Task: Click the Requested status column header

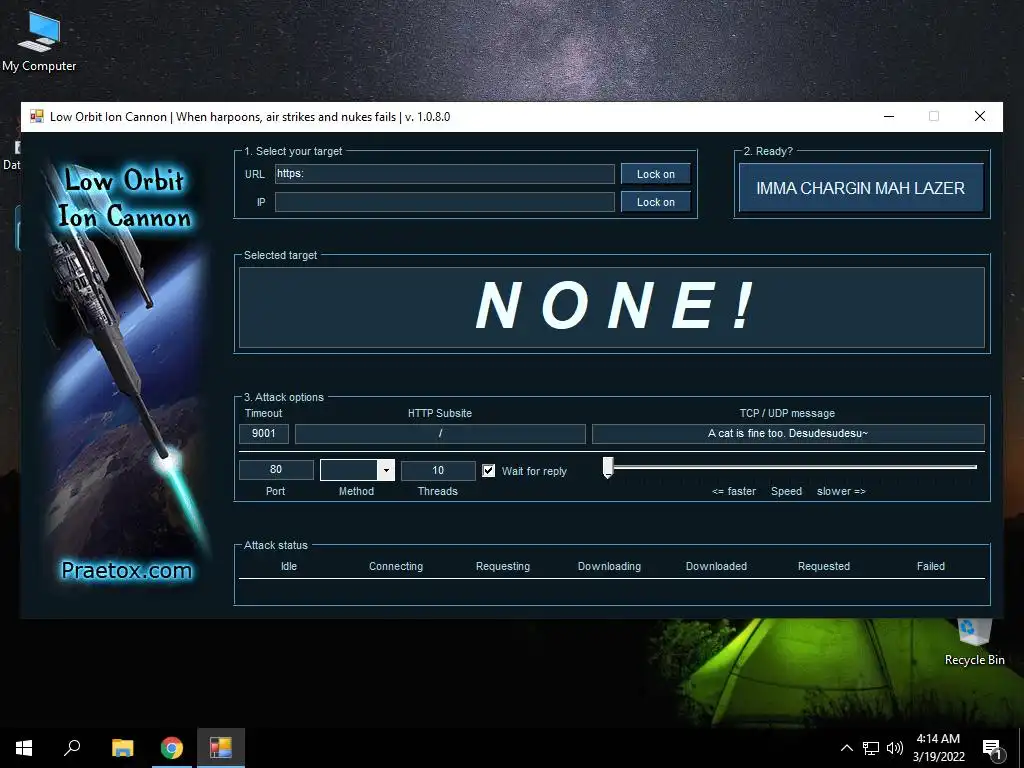Action: point(824,566)
